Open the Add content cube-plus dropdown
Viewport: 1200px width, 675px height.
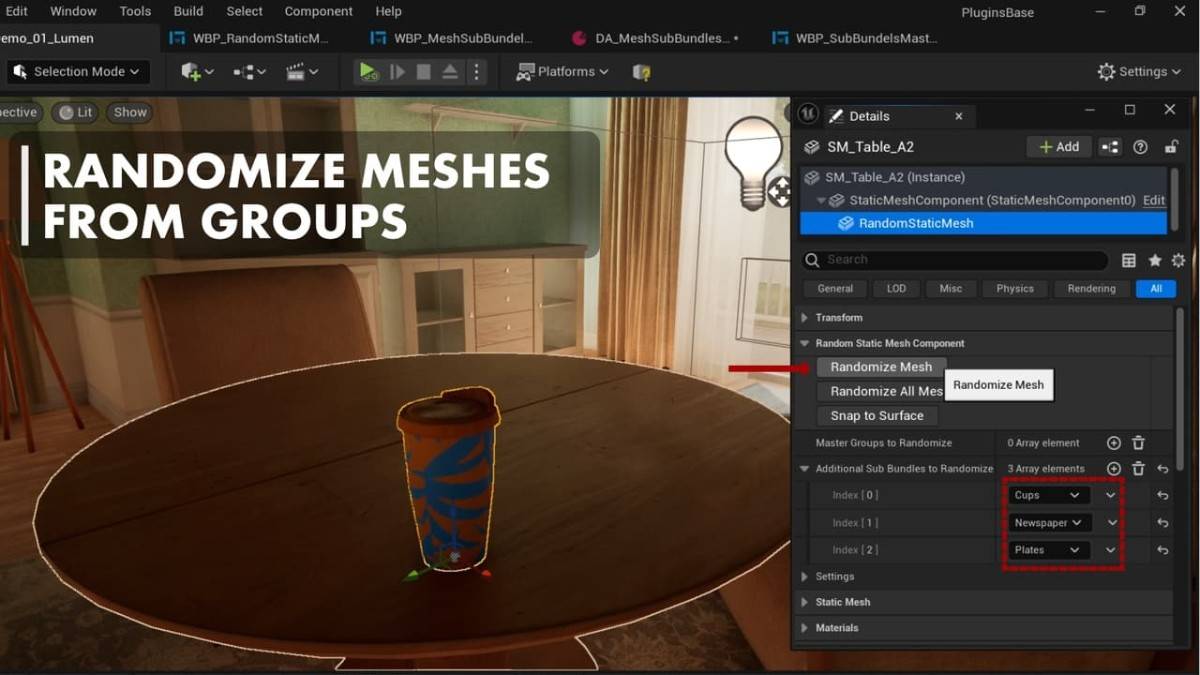[x=197, y=72]
